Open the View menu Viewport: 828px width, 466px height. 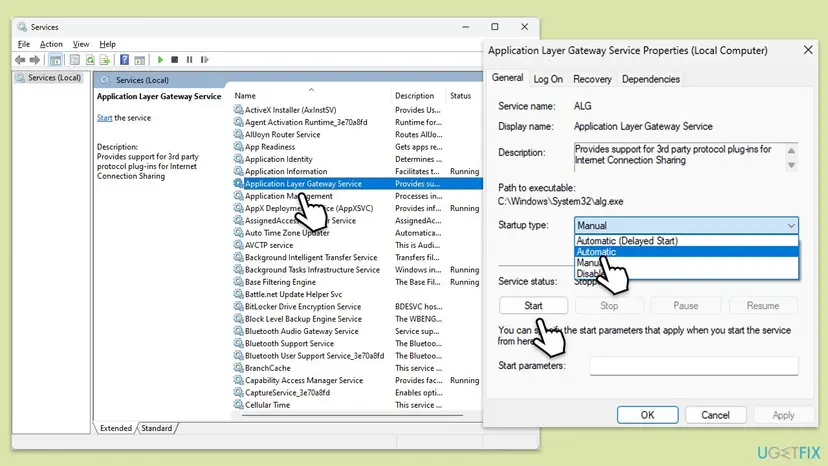tap(81, 44)
